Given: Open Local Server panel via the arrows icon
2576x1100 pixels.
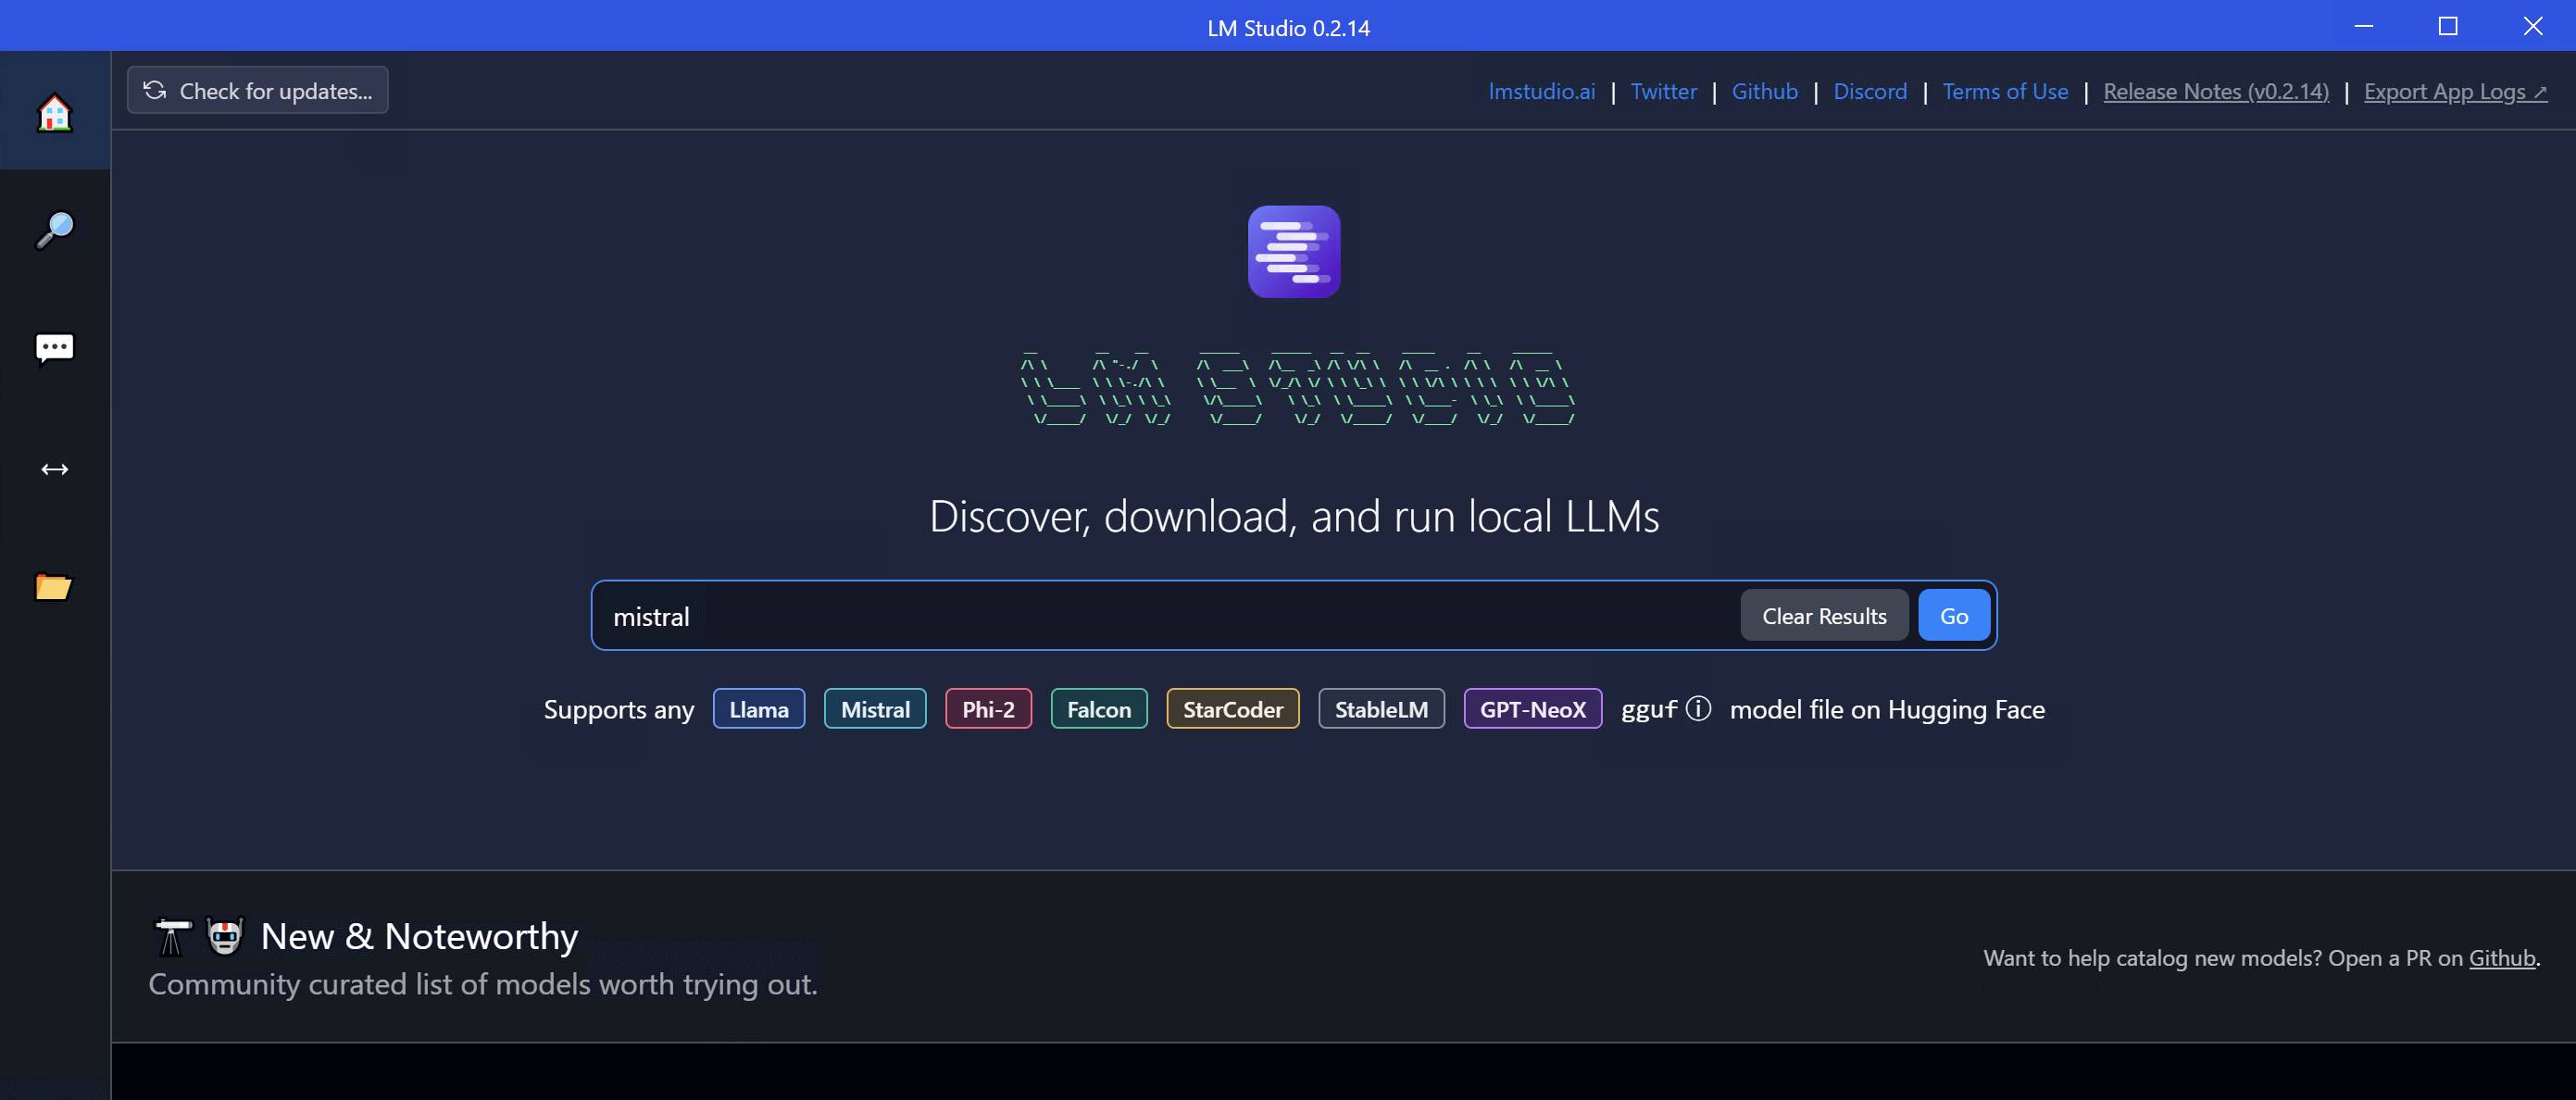Looking at the screenshot, I should pyautogui.click(x=55, y=468).
